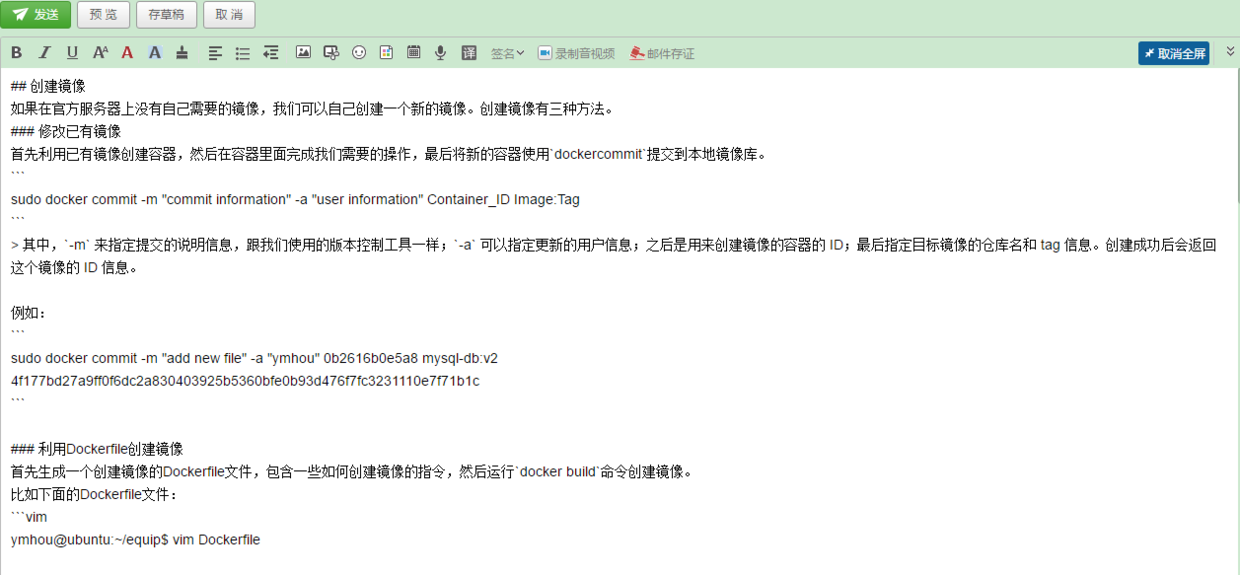Click the line '例如：'
The width and height of the screenshot is (1240, 575).
29,313
